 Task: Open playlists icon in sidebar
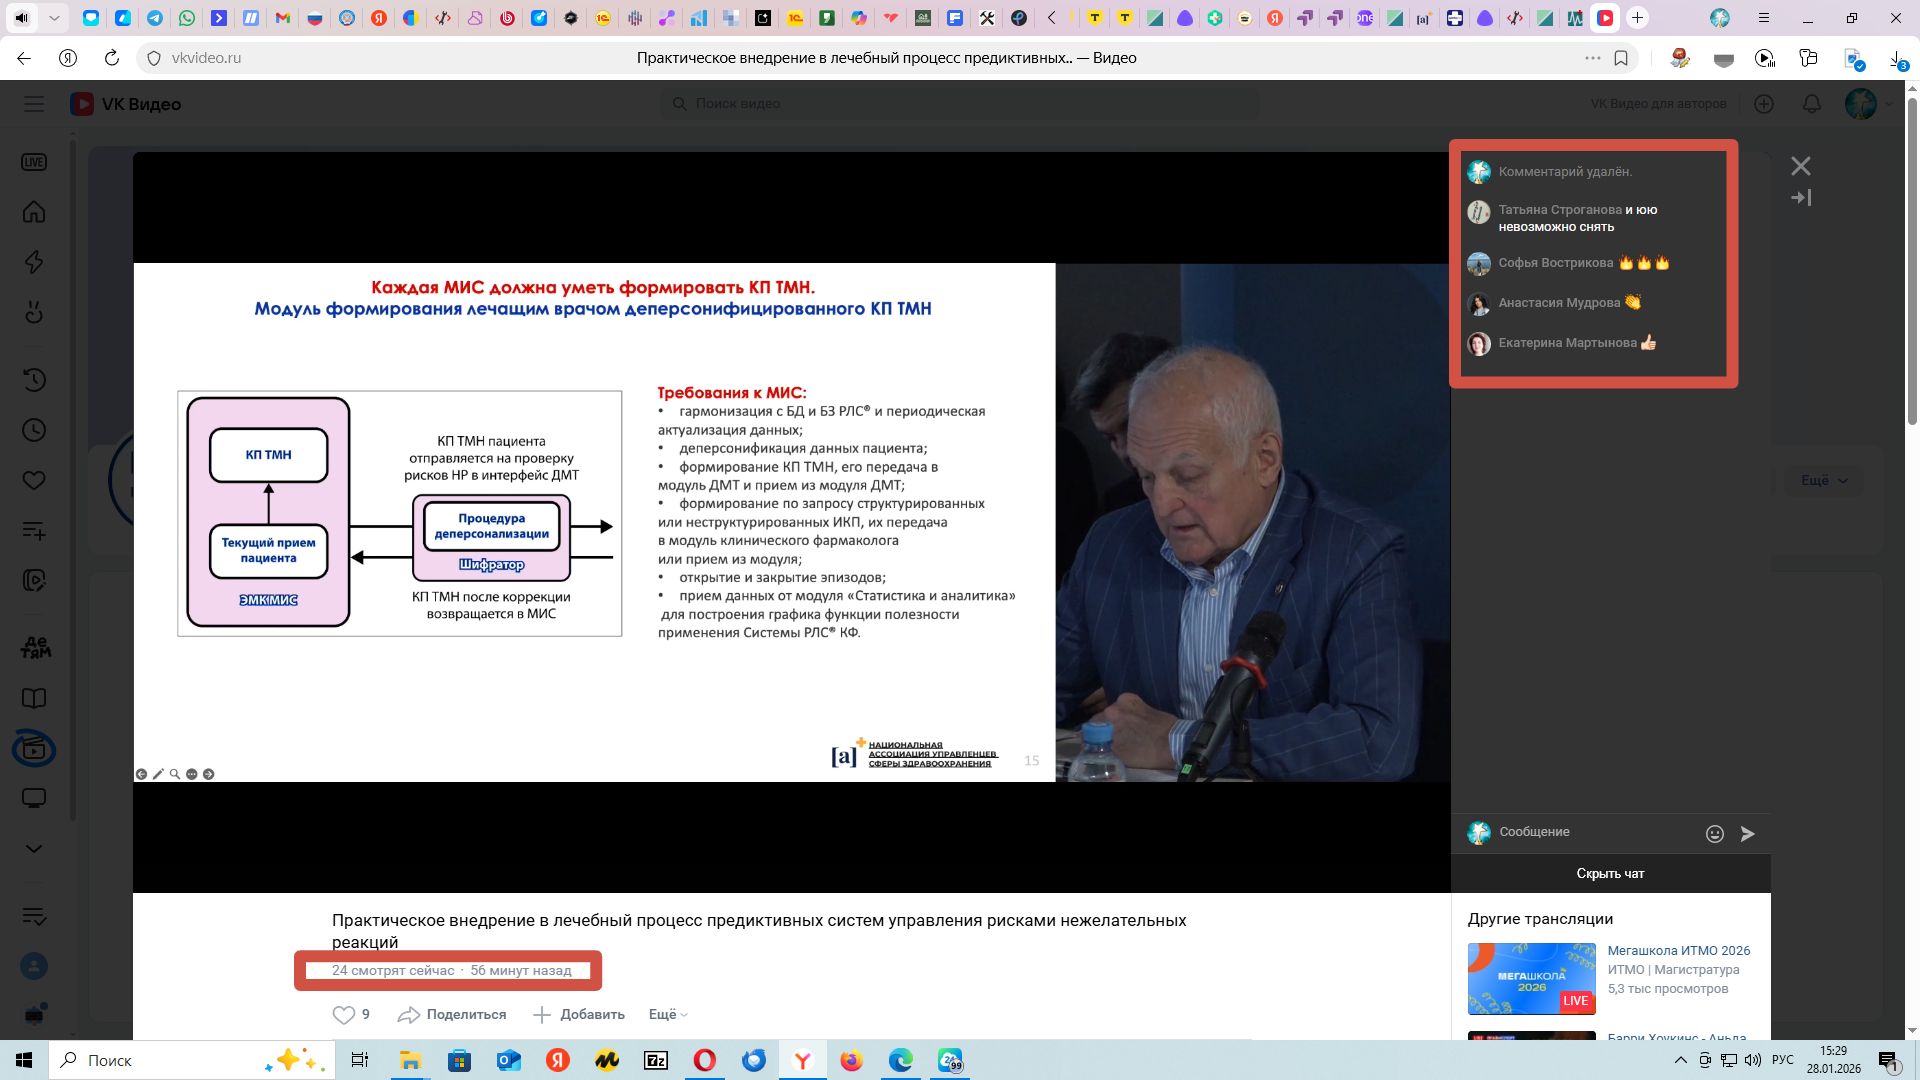[x=34, y=530]
